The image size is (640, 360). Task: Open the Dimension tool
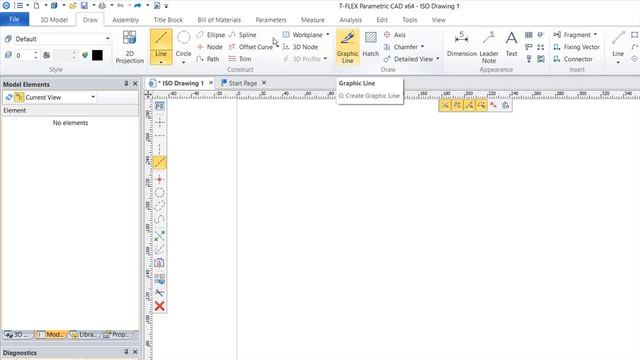[462, 44]
